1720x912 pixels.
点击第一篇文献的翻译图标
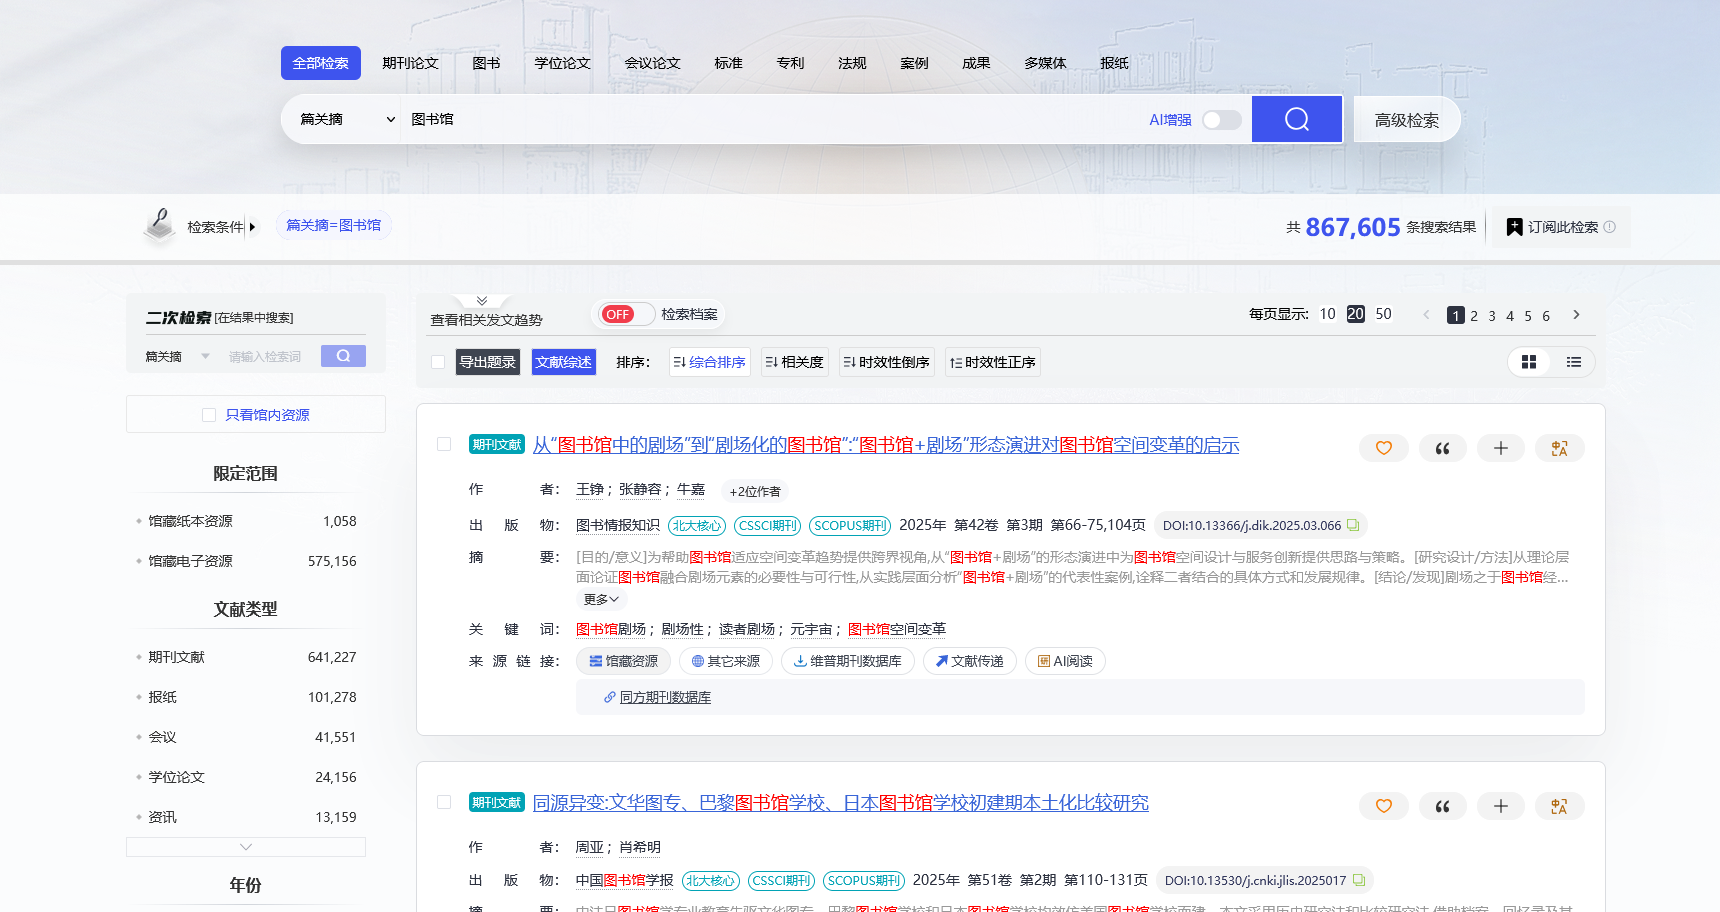click(x=1559, y=448)
